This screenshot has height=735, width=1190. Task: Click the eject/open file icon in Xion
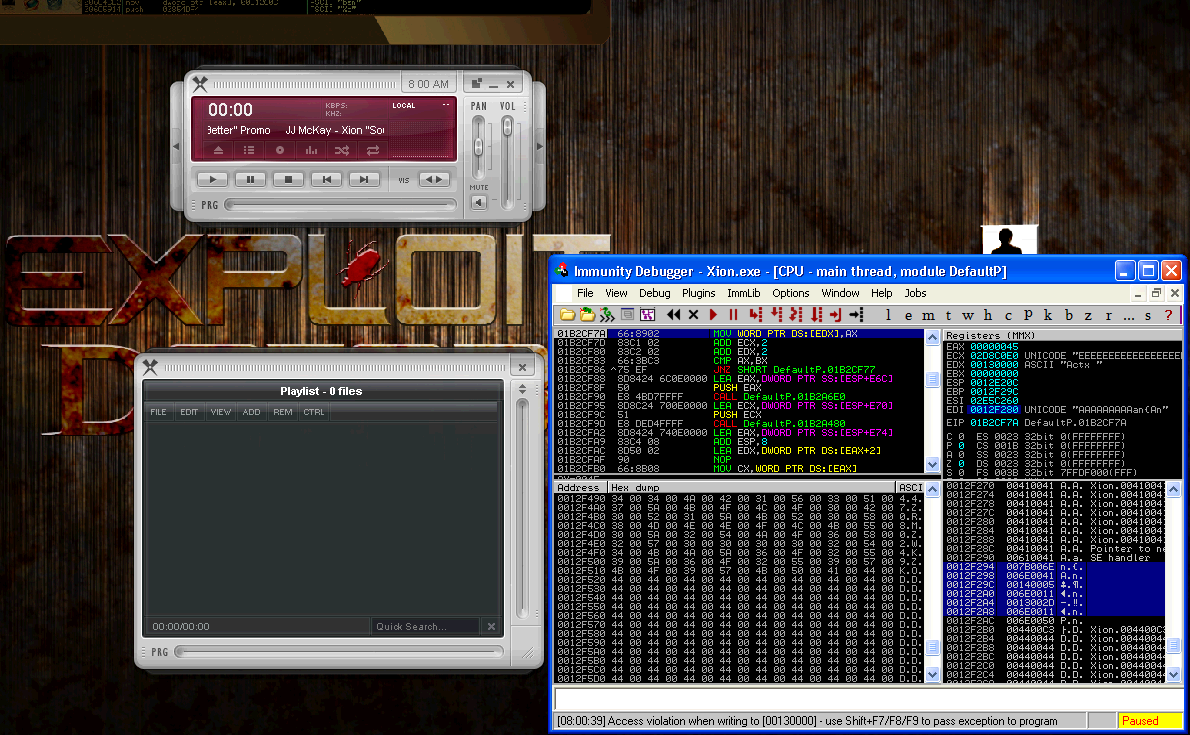218,150
